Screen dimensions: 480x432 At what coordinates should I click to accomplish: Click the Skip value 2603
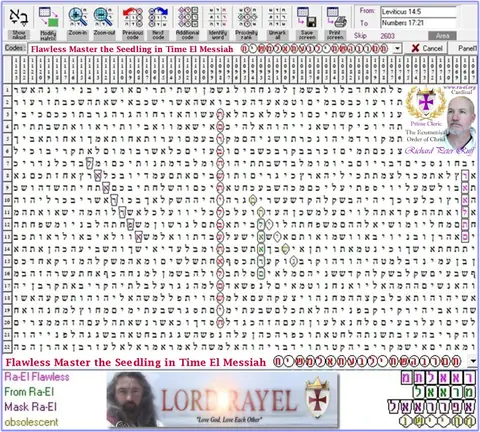pyautogui.click(x=388, y=36)
